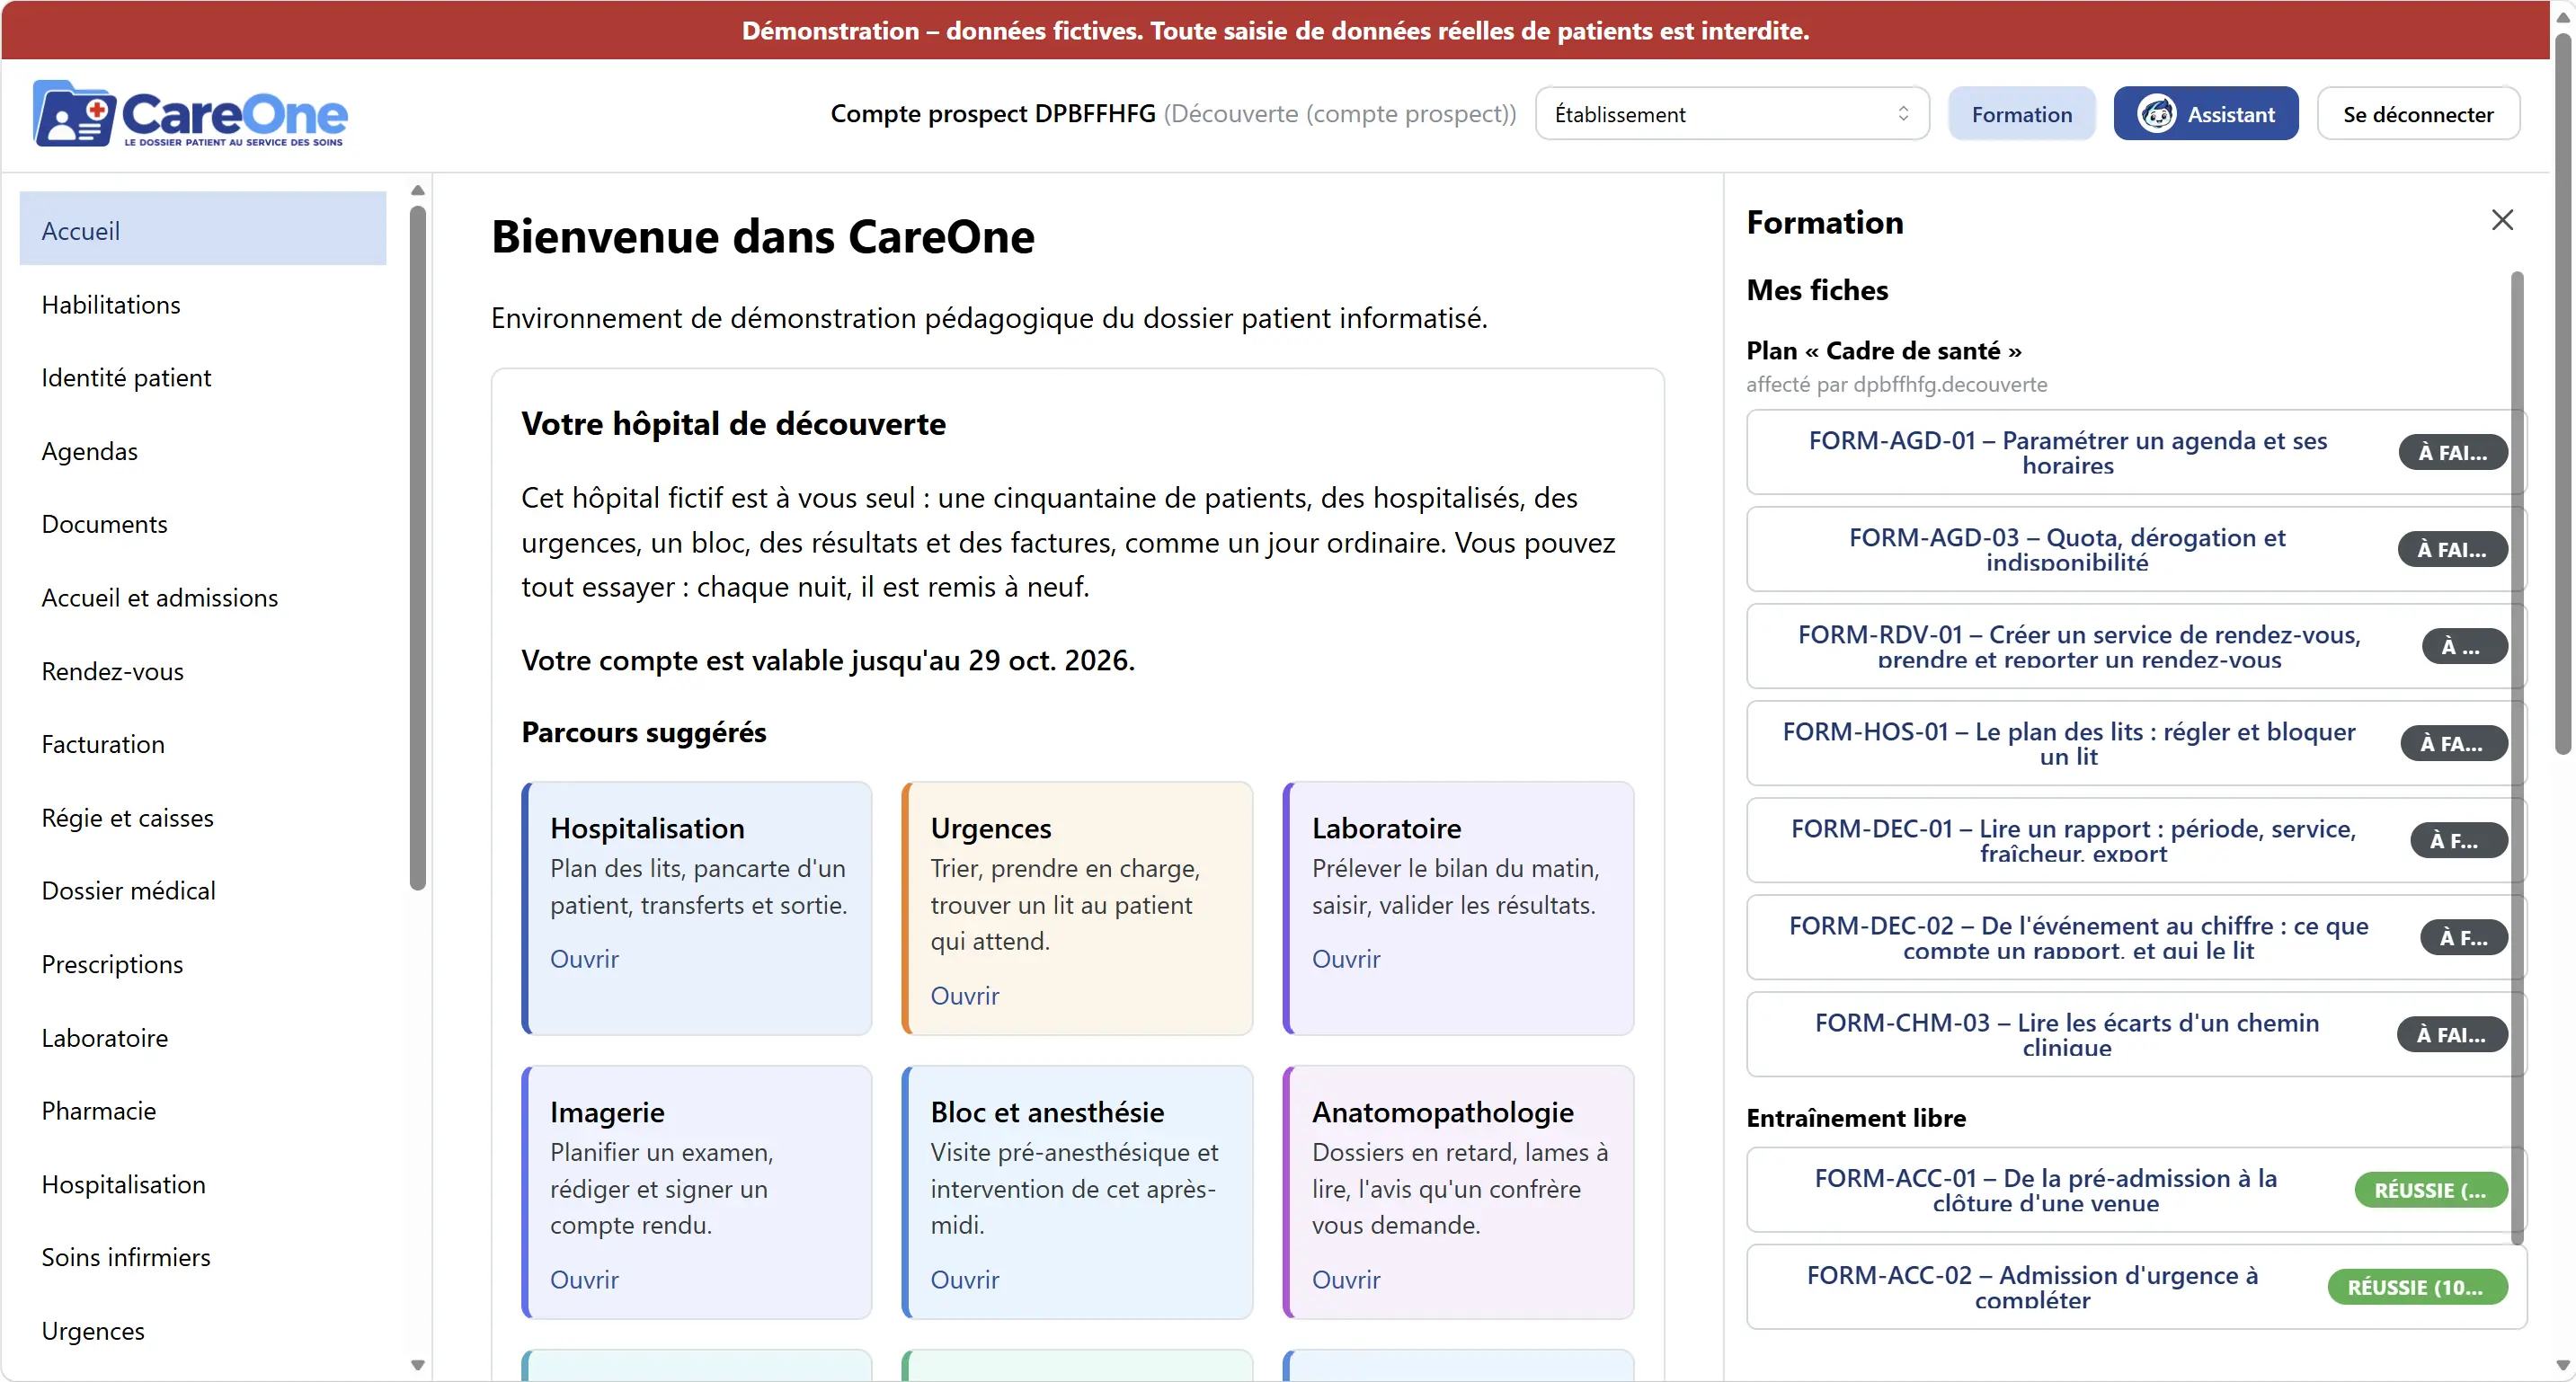Open Régie et caisses
The image size is (2576, 1382).
click(203, 817)
